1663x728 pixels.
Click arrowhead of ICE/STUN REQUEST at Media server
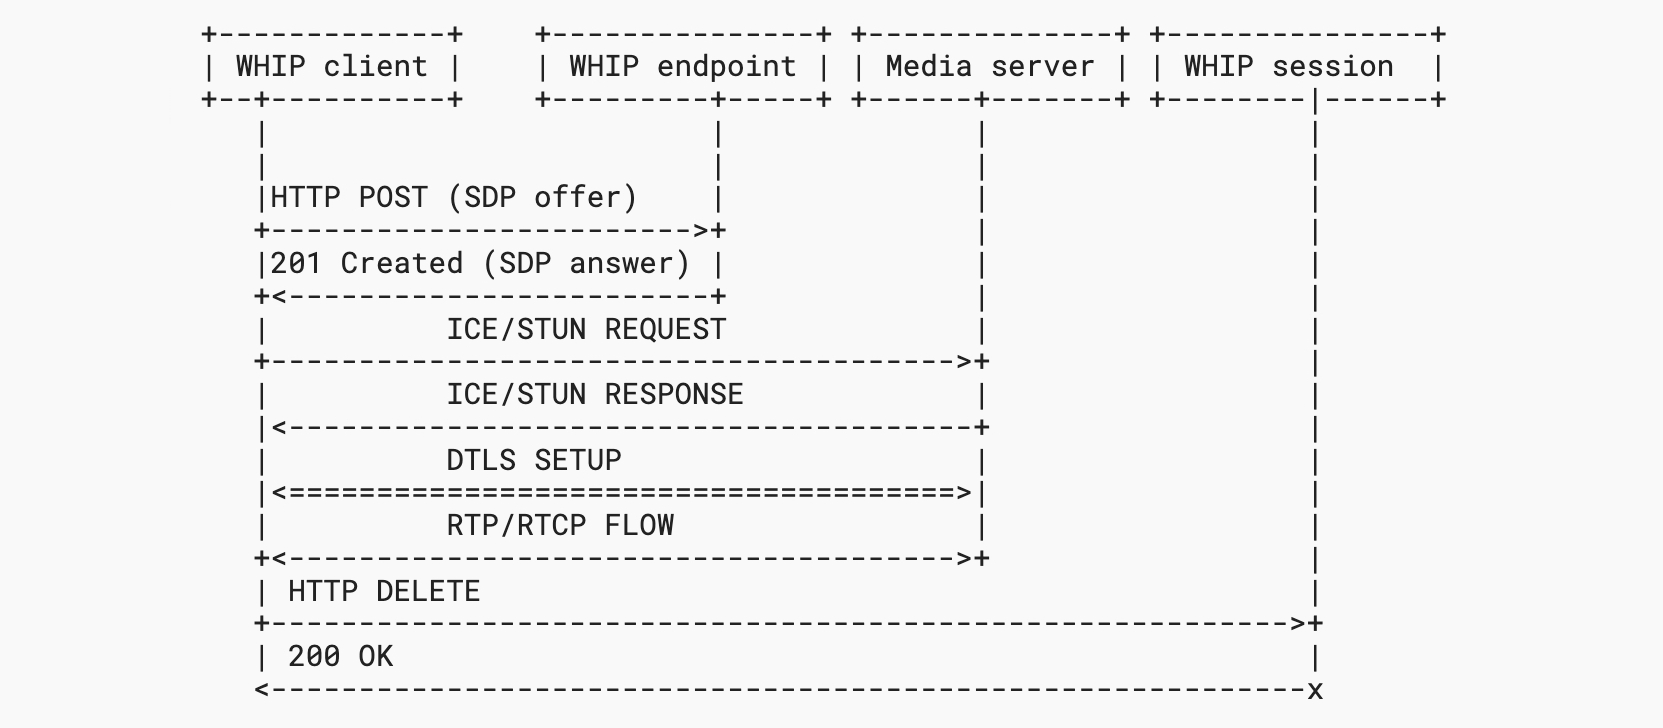(x=965, y=362)
